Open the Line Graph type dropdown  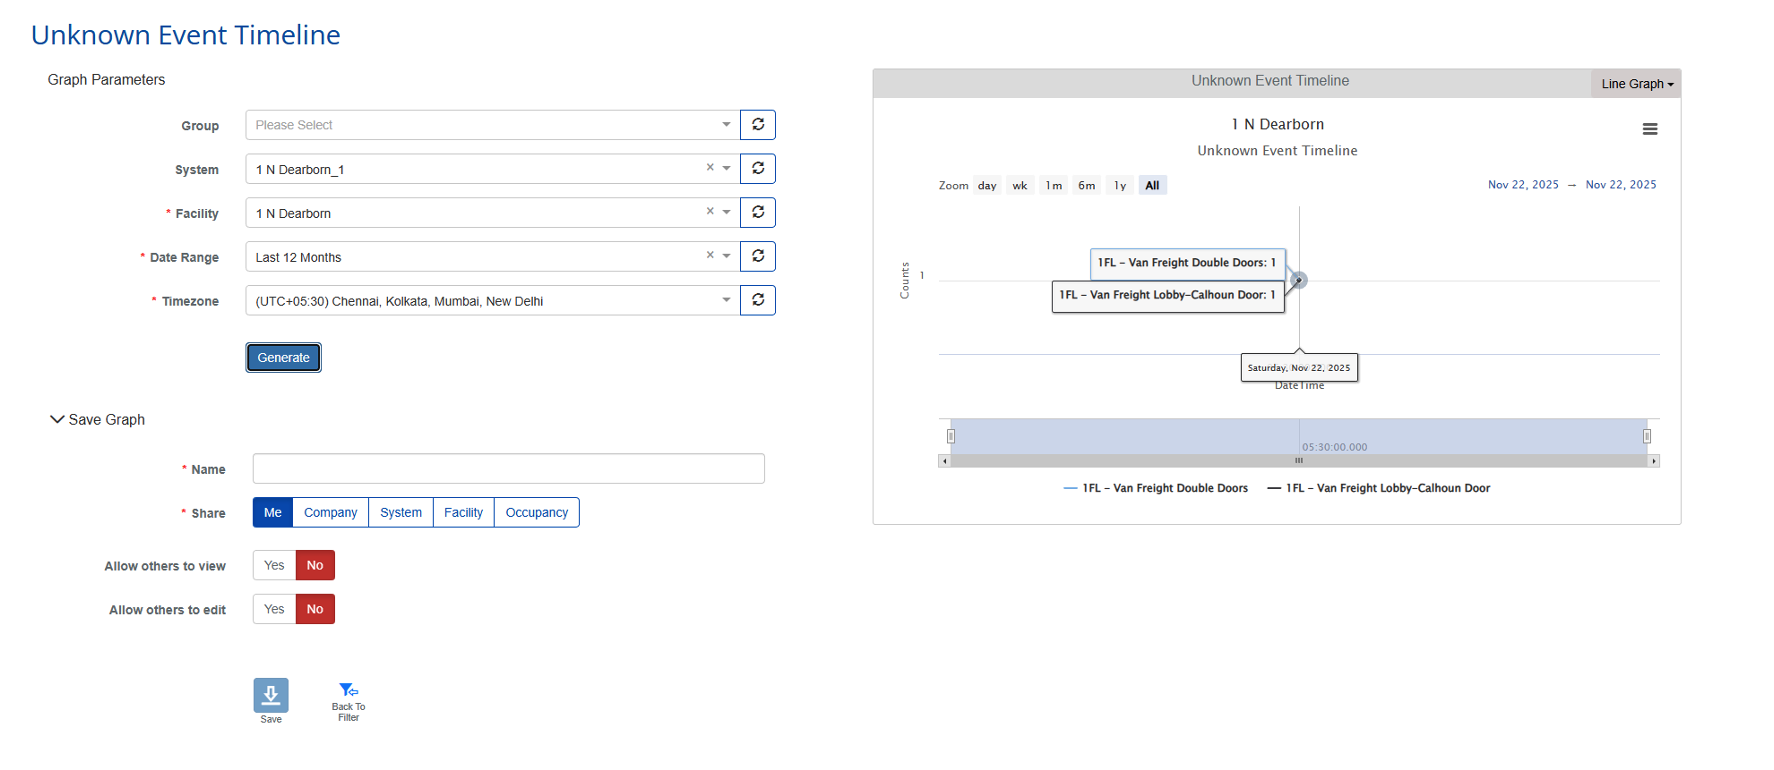[x=1636, y=84]
